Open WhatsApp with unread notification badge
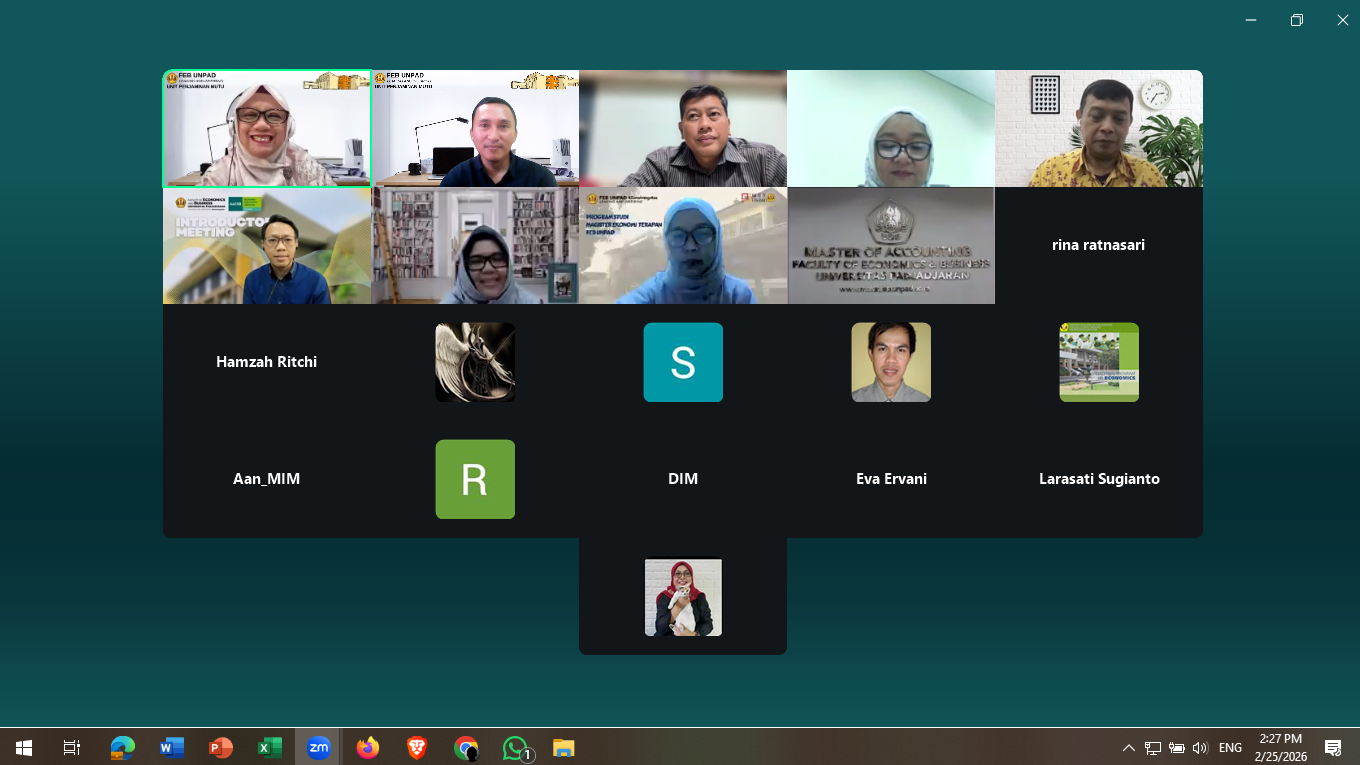 [x=515, y=747]
